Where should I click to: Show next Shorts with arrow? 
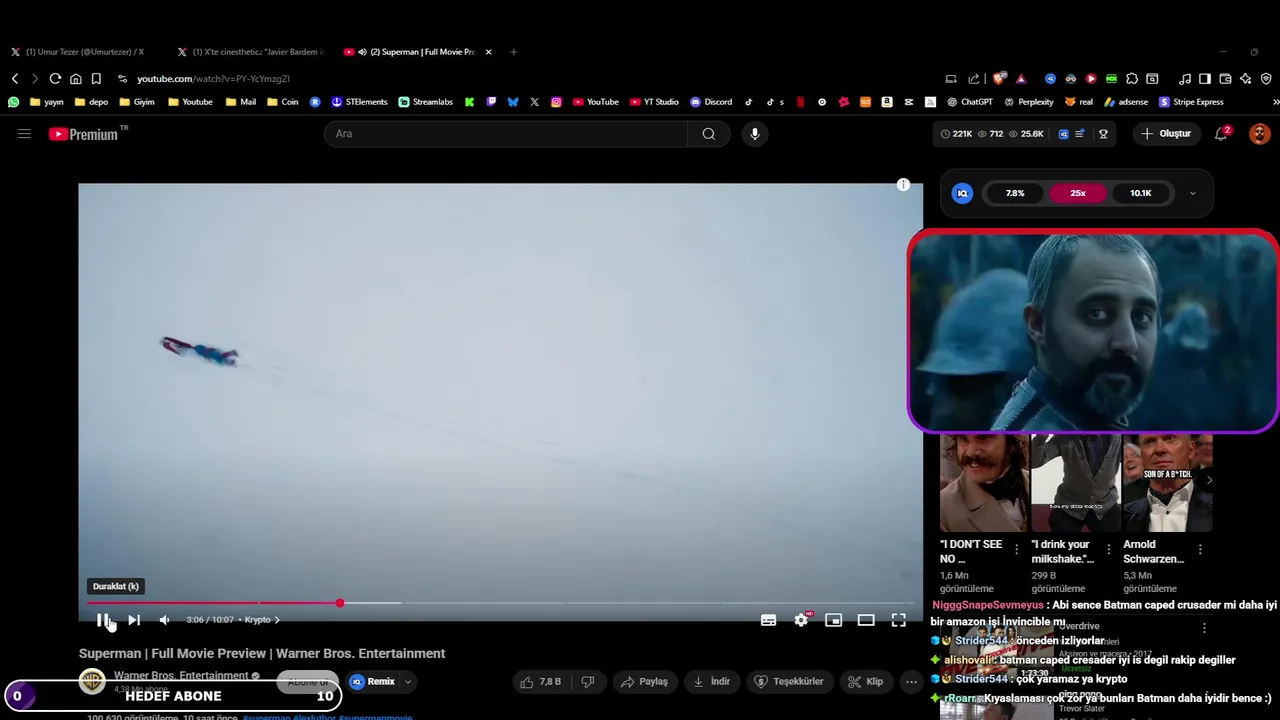pyautogui.click(x=1209, y=480)
